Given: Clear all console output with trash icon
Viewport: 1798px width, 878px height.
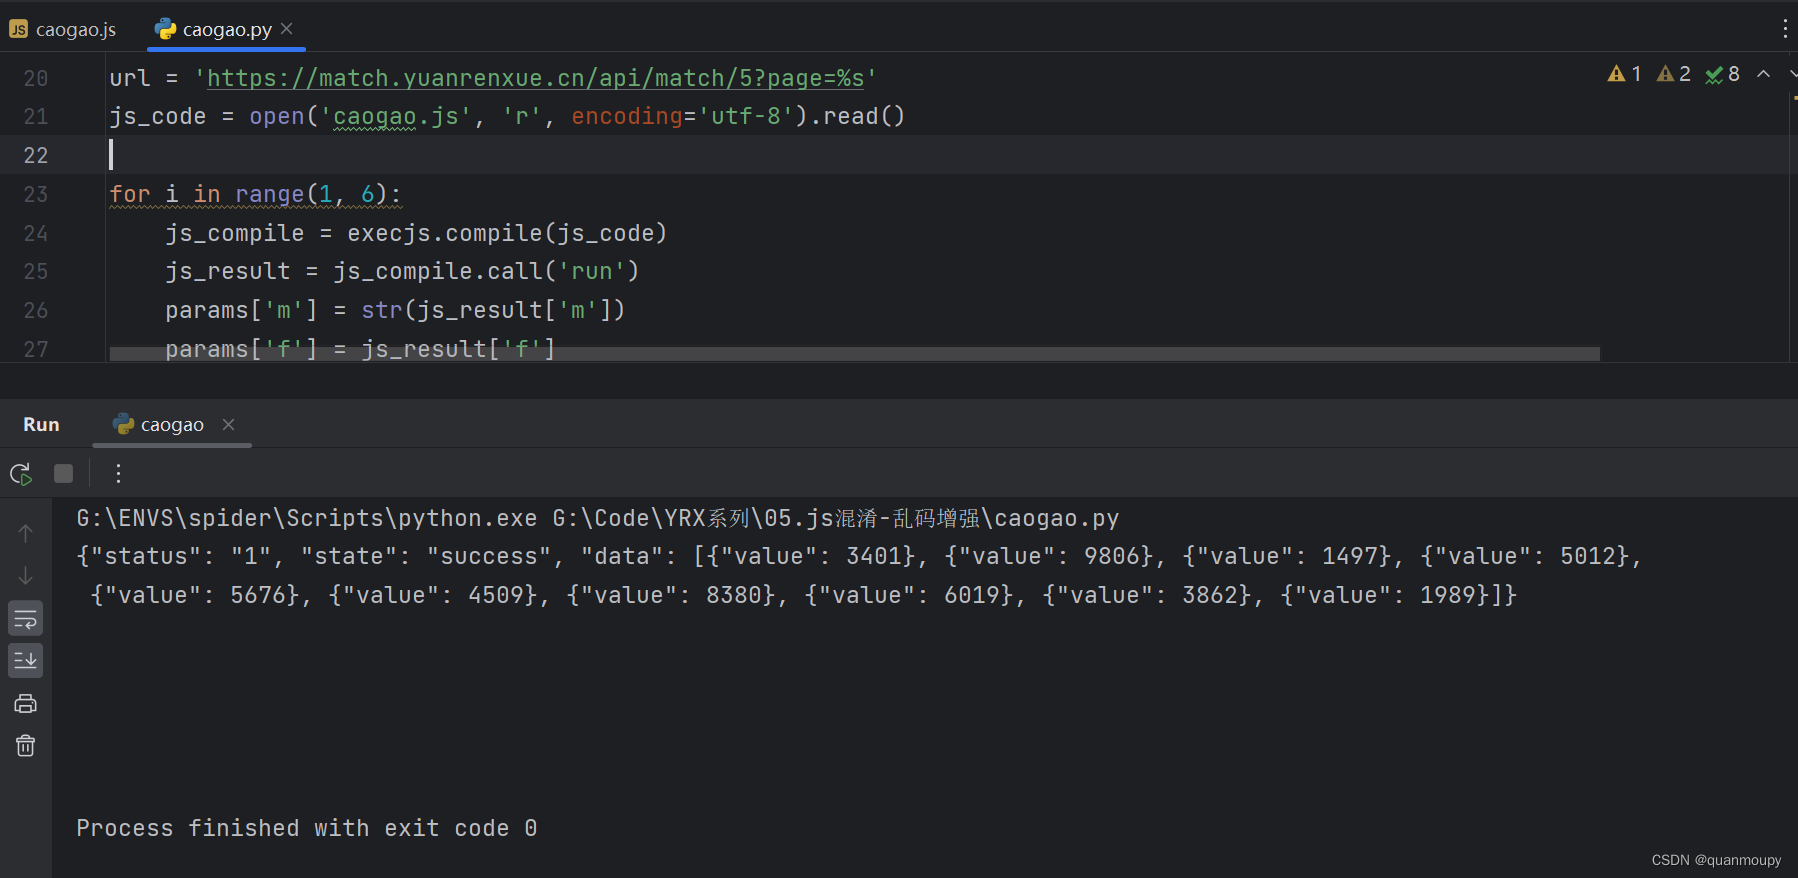Looking at the screenshot, I should 26,746.
